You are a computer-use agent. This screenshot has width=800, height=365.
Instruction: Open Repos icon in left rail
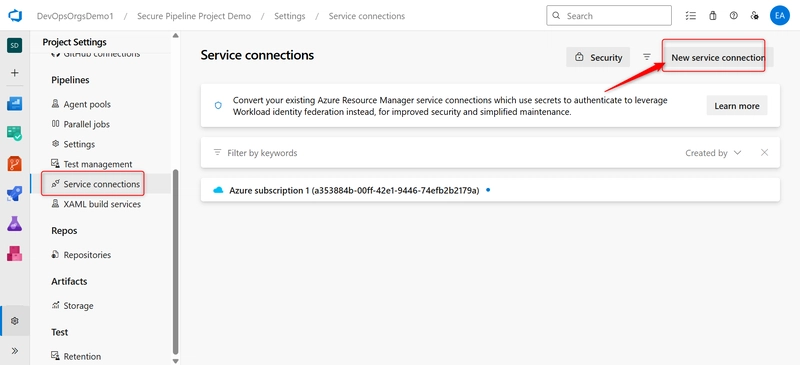tap(14, 164)
